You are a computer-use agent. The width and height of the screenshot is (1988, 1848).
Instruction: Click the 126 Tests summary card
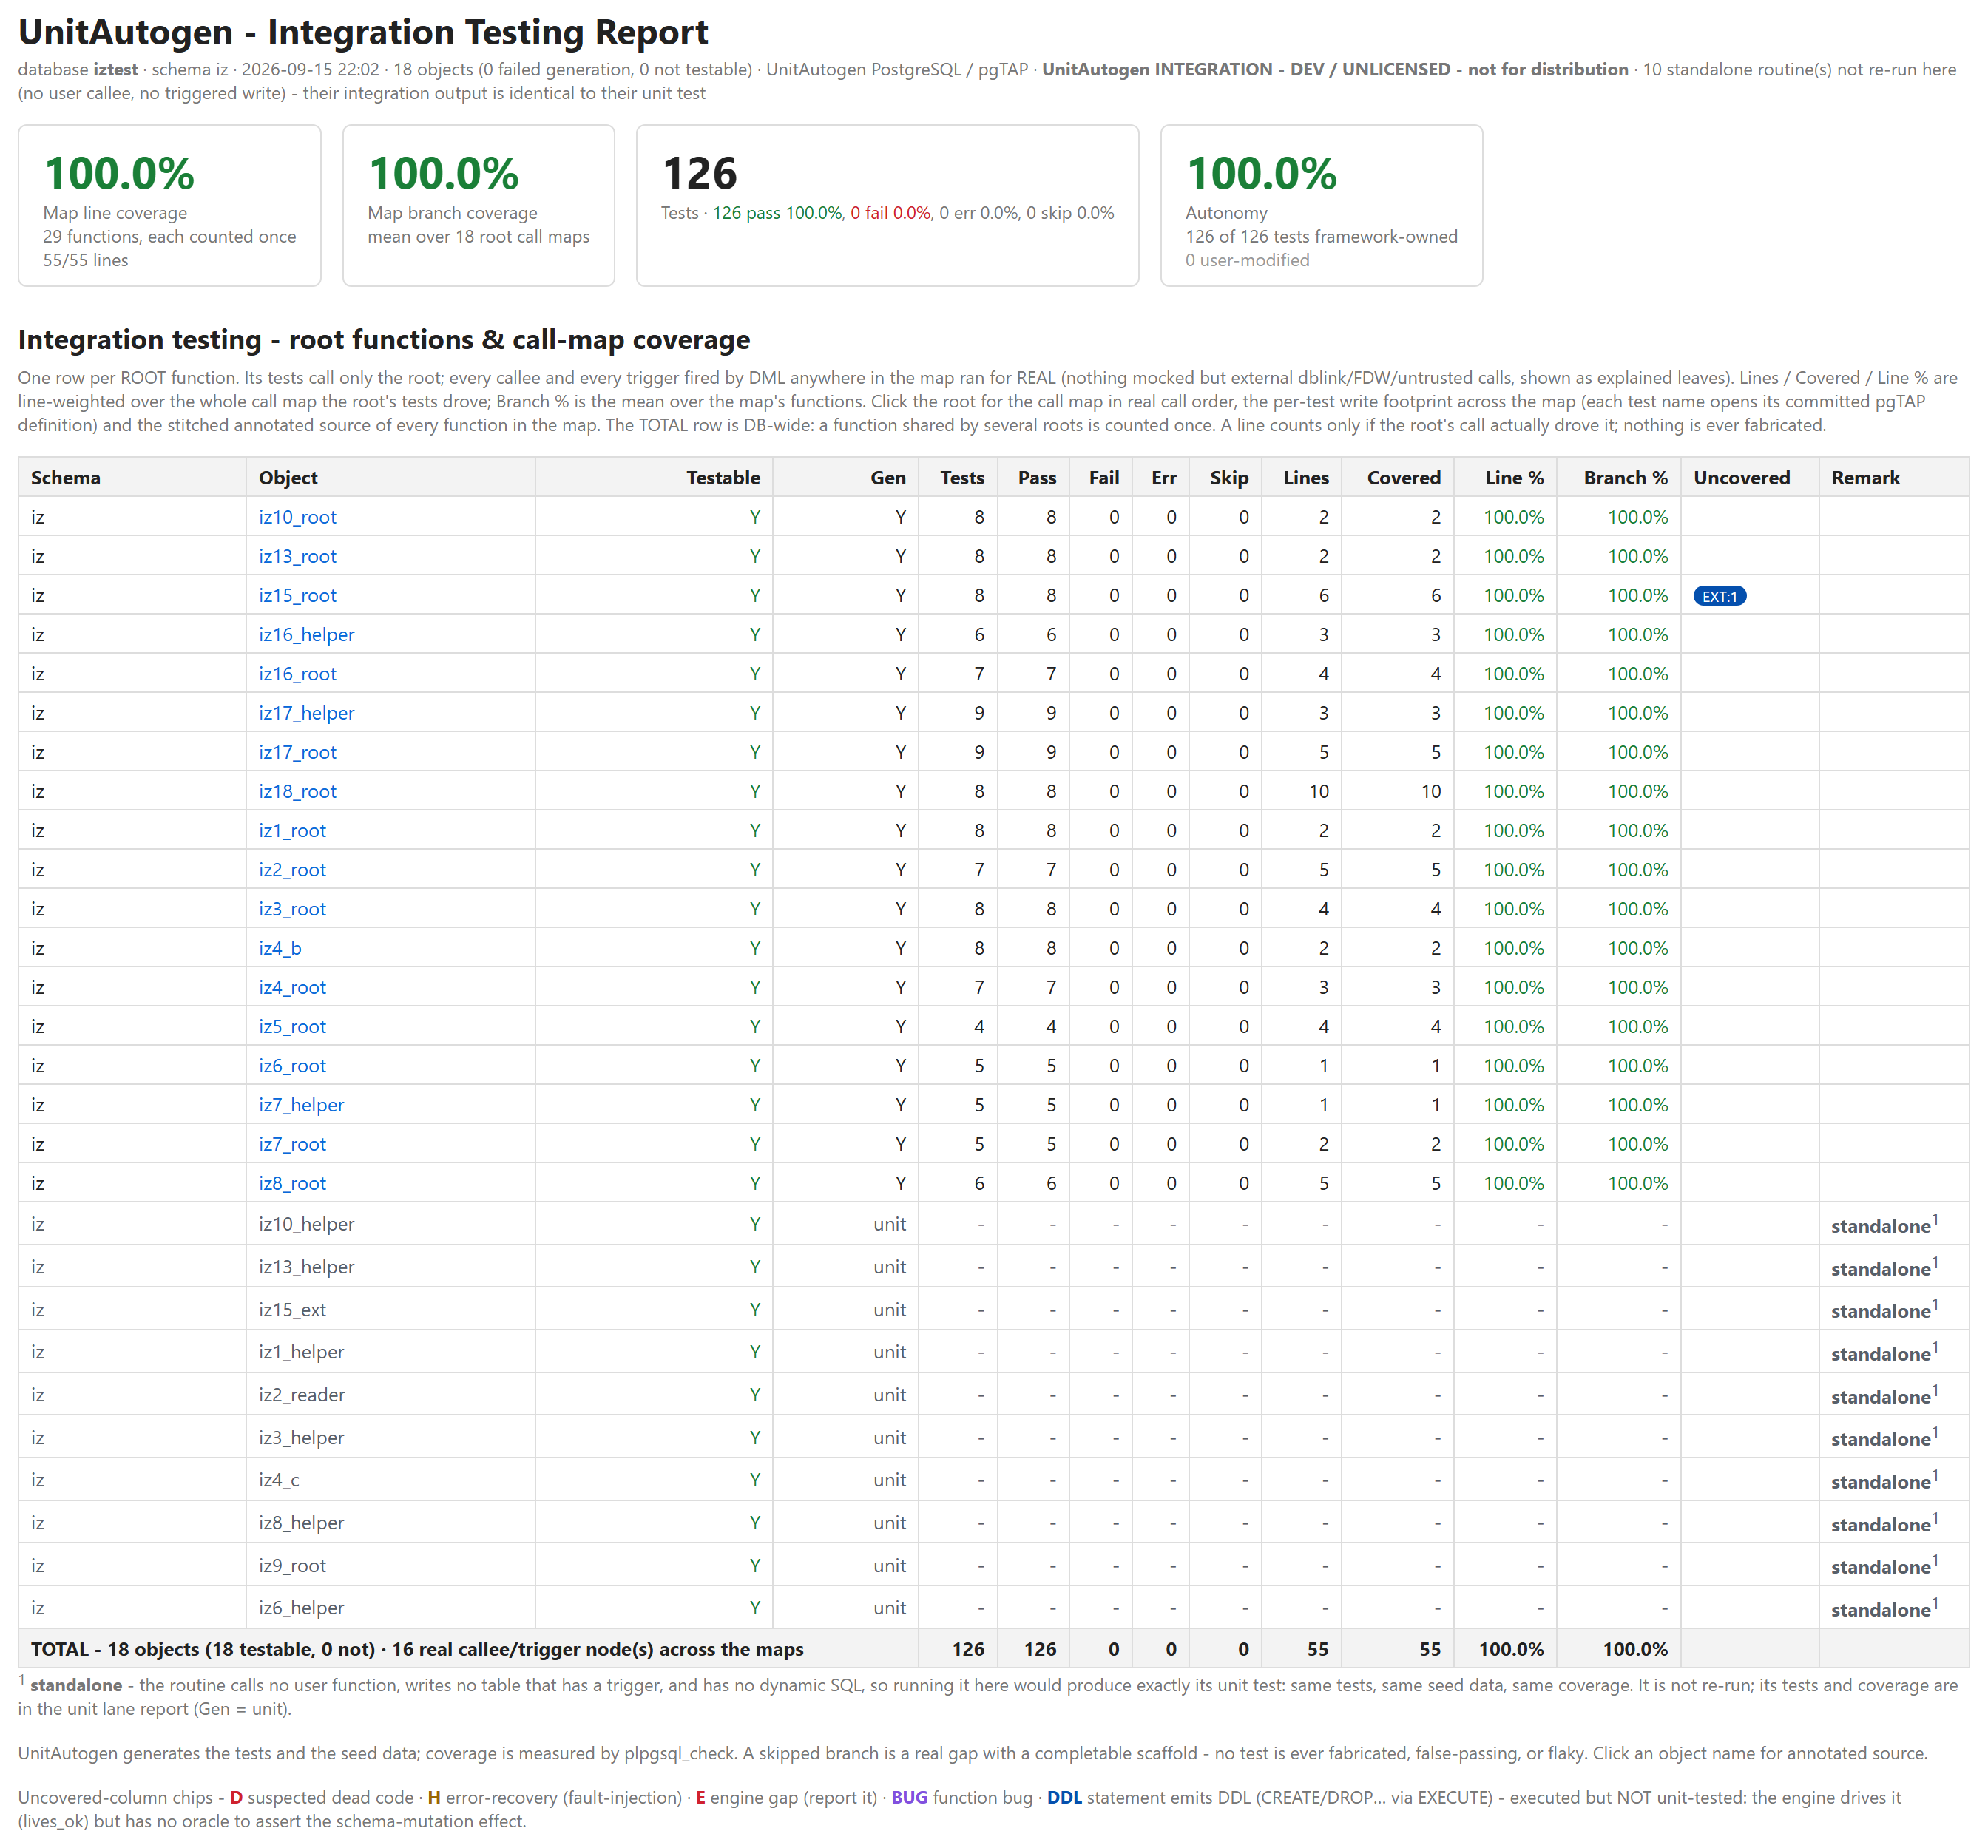887,206
